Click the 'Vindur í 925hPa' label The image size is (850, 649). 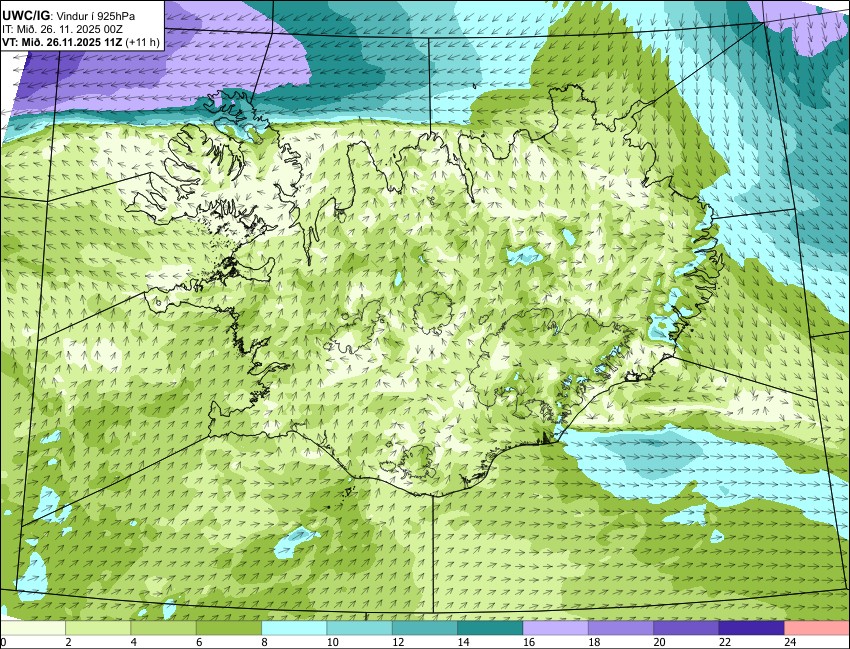click(x=96, y=16)
